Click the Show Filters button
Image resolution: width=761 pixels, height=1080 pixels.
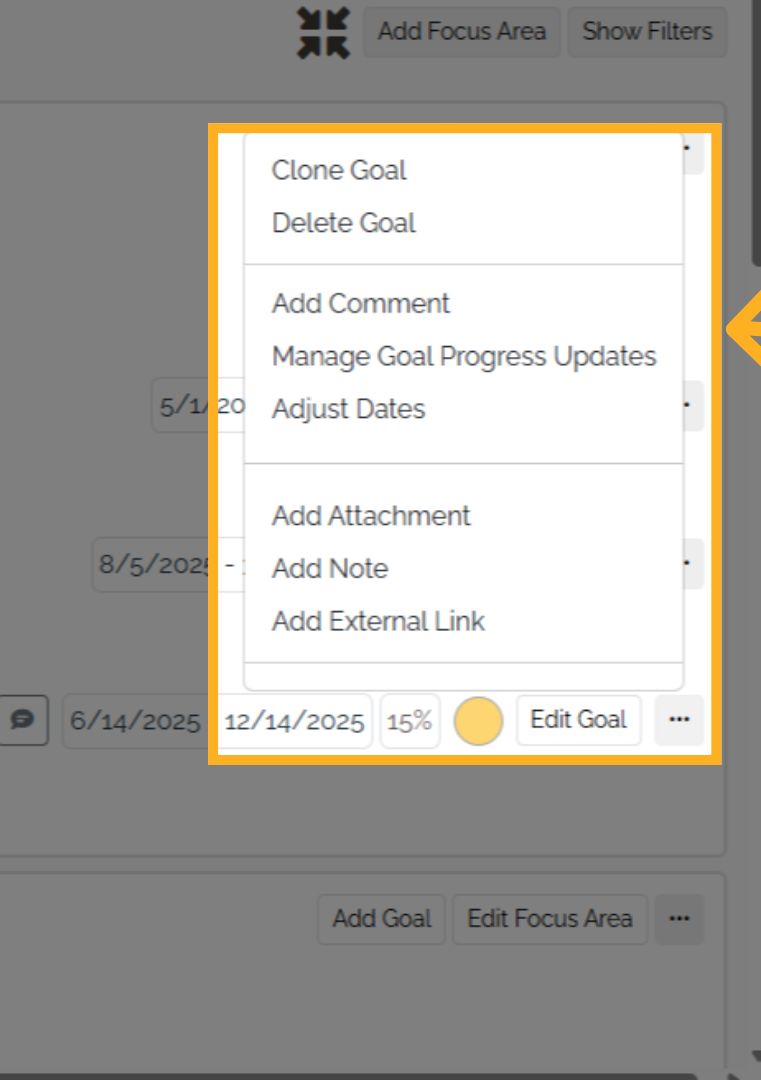tap(647, 32)
